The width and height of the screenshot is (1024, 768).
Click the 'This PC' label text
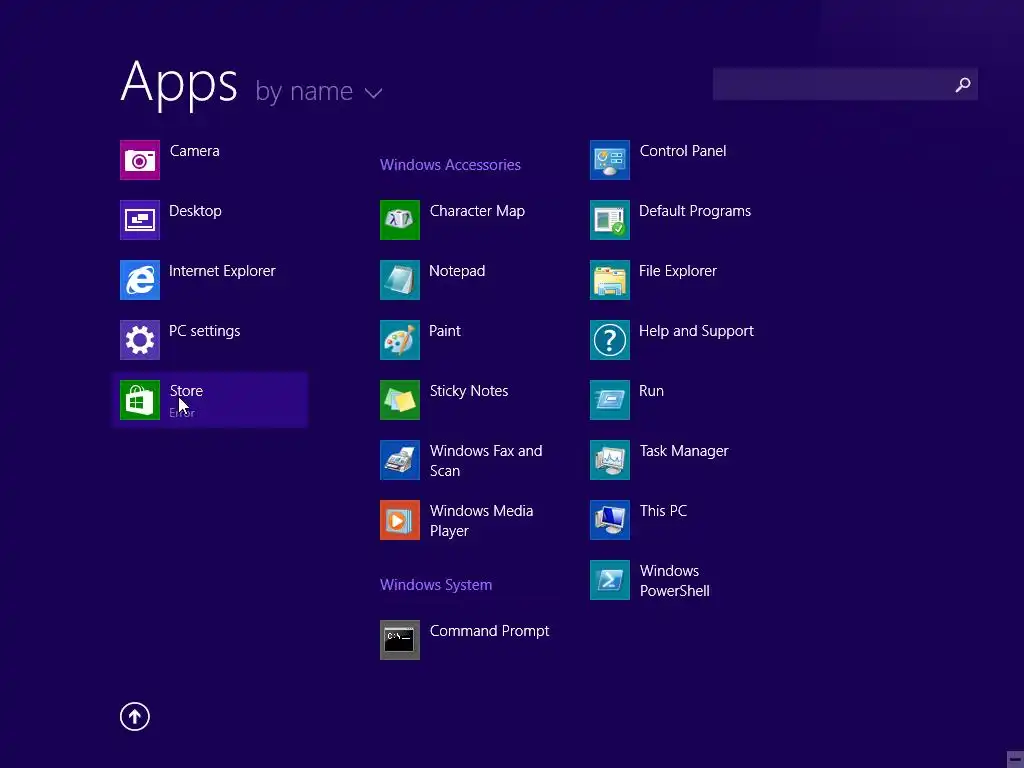663,511
